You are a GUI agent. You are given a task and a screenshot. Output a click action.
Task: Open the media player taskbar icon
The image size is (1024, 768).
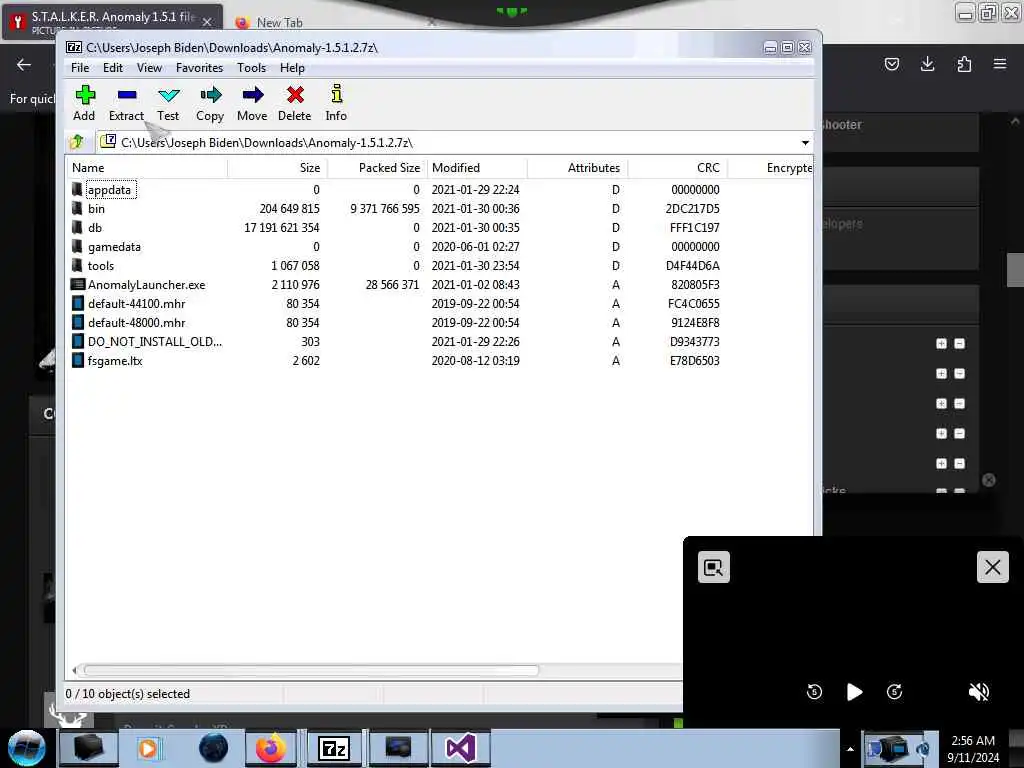pyautogui.click(x=148, y=748)
